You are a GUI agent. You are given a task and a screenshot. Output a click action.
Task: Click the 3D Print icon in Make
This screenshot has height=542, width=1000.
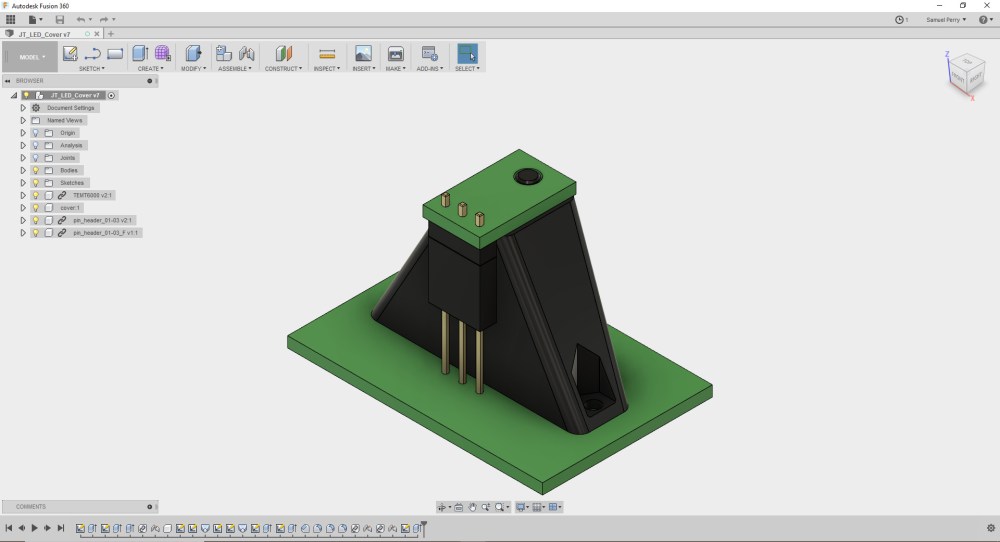click(396, 54)
